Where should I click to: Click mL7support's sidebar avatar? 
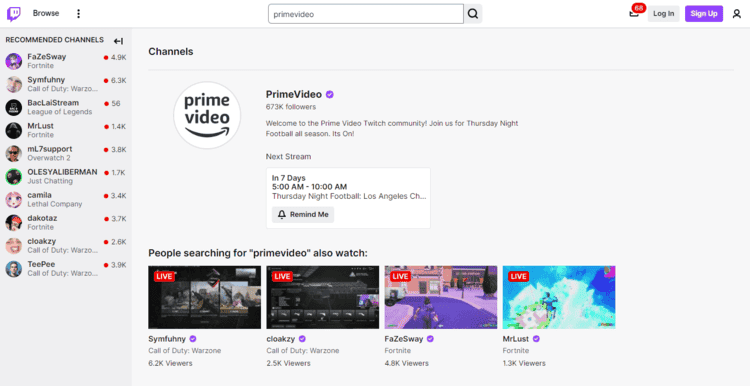(14, 154)
